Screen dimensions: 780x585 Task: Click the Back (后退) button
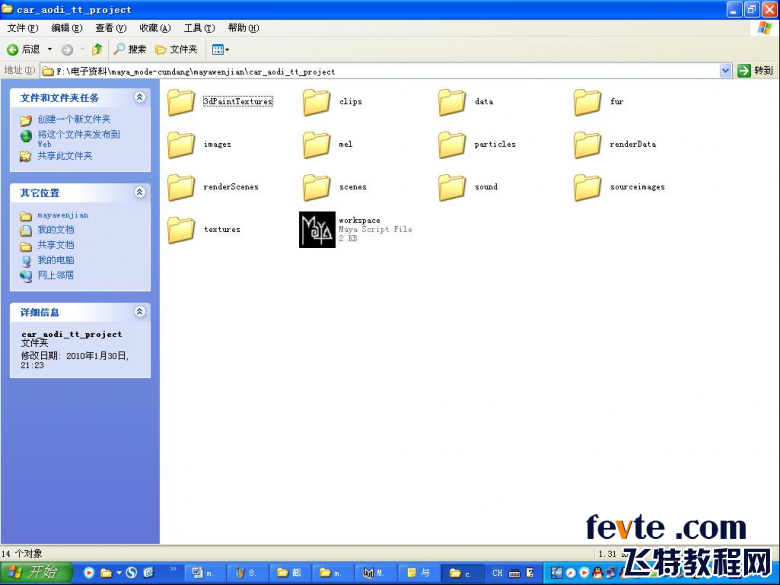23,49
